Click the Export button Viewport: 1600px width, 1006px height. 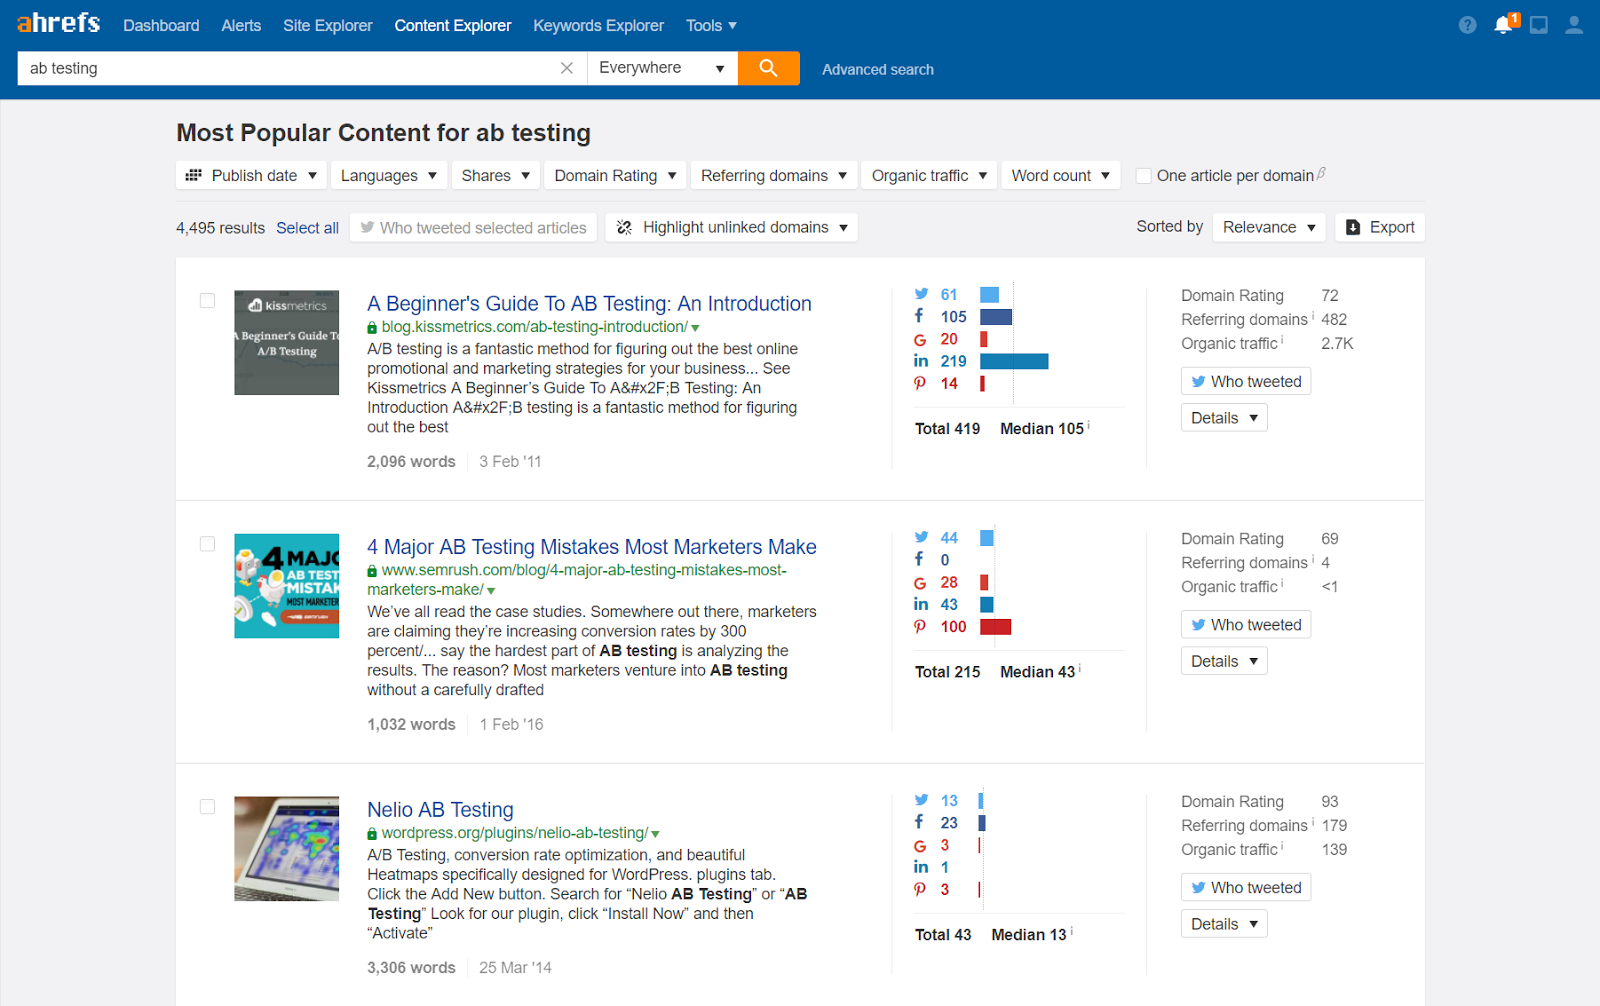[x=1380, y=227]
